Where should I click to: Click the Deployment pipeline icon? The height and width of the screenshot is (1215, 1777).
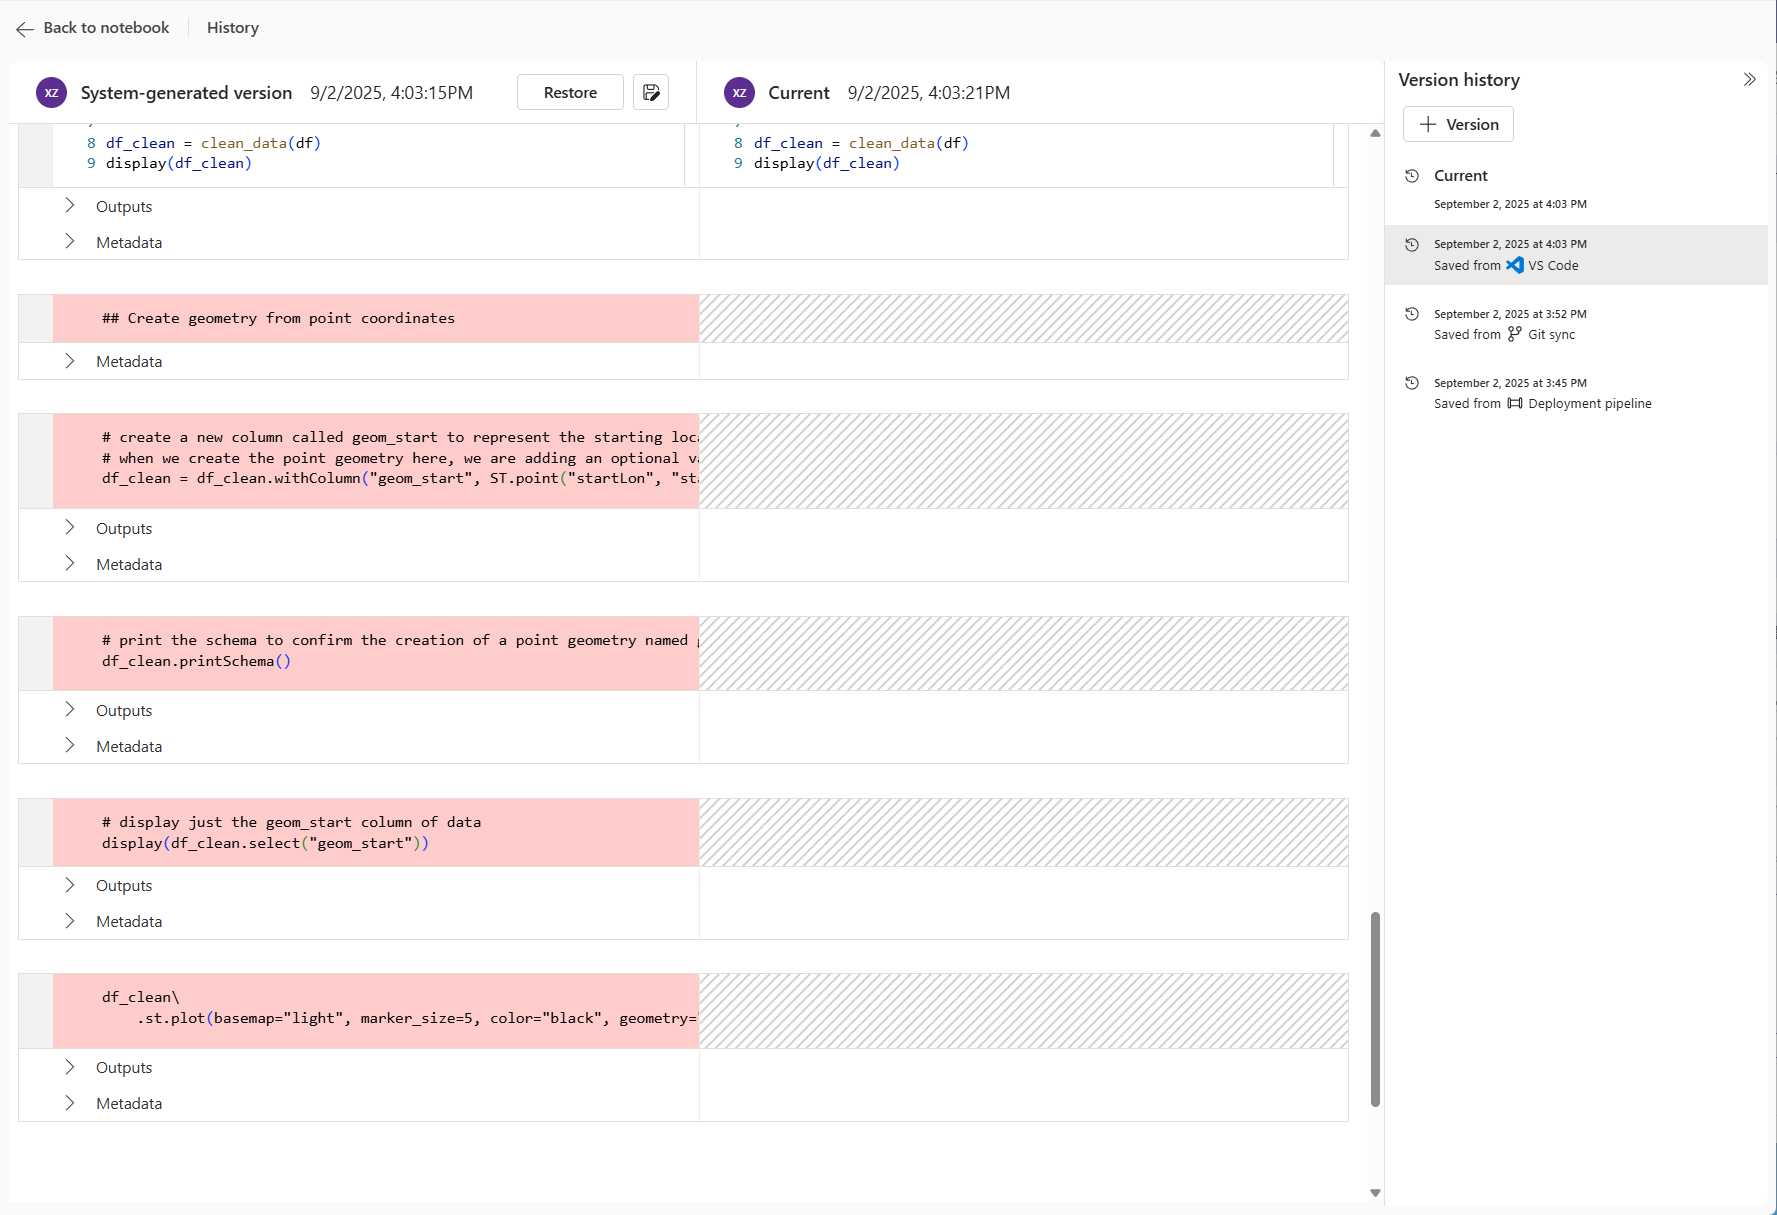pos(1515,404)
